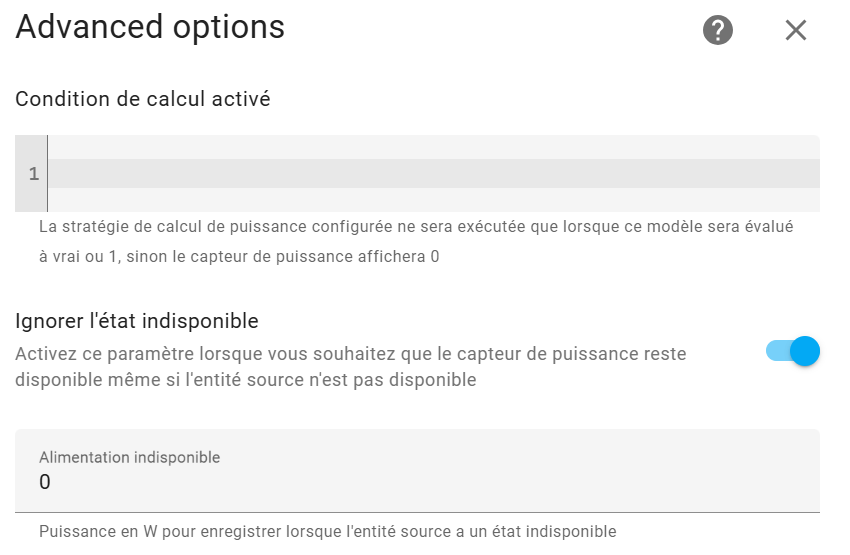Viewport: 850px width, 555px height.
Task: Select the 0 value in power field
Action: coord(44,482)
